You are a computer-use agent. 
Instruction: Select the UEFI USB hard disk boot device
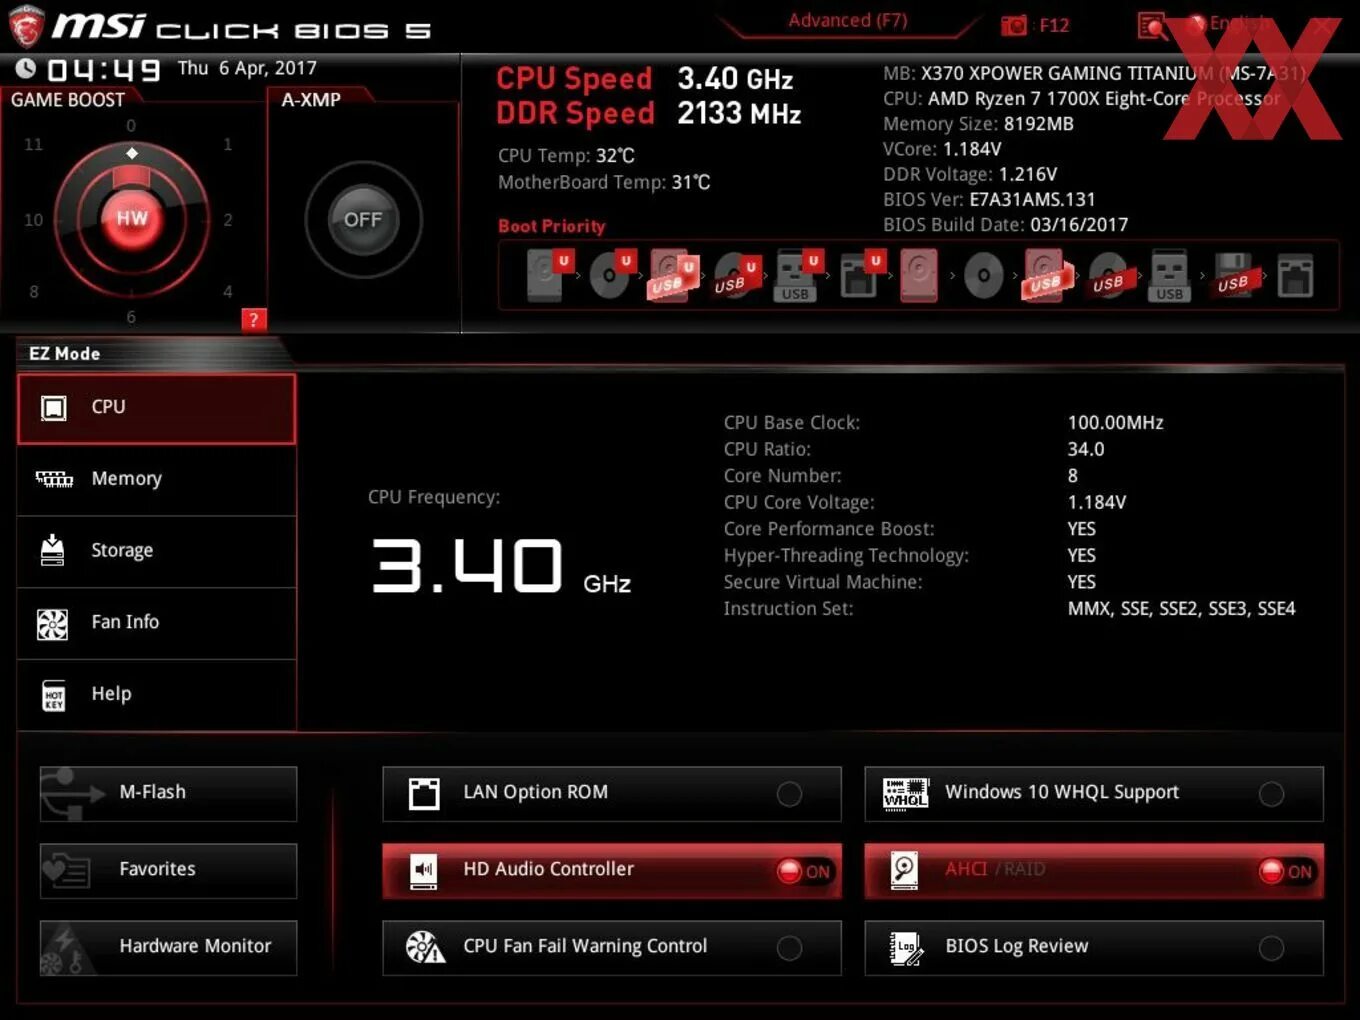(x=673, y=275)
